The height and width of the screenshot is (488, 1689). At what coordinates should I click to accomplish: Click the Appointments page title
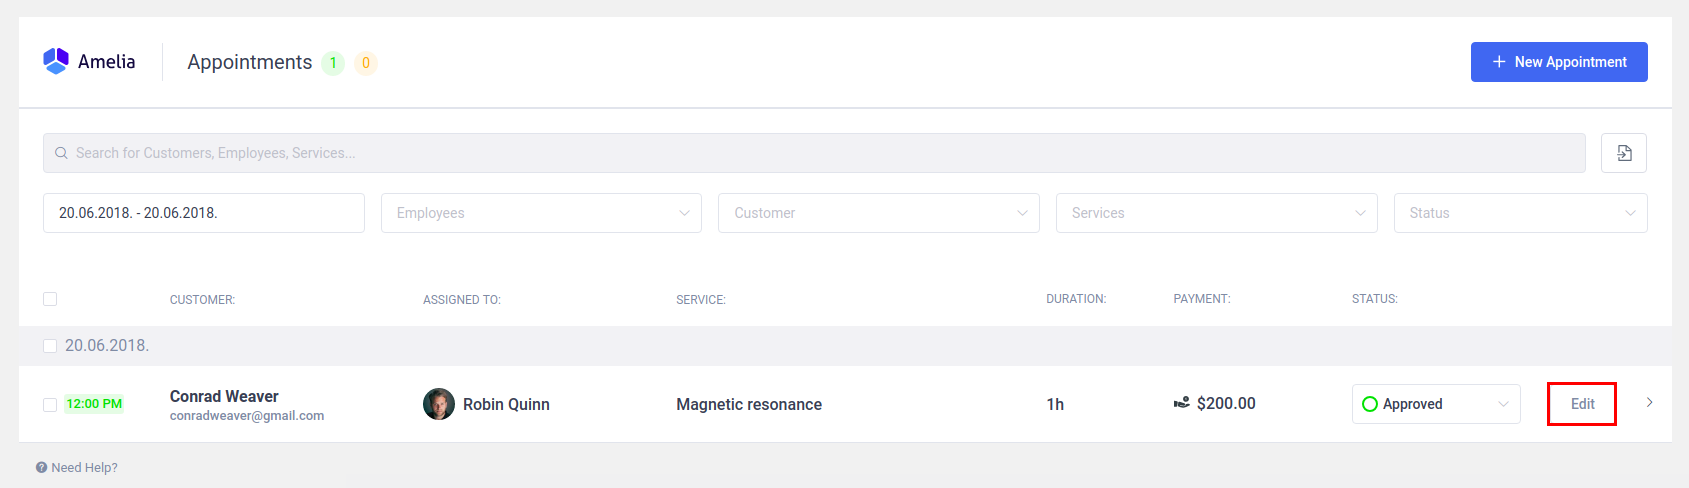tap(250, 62)
